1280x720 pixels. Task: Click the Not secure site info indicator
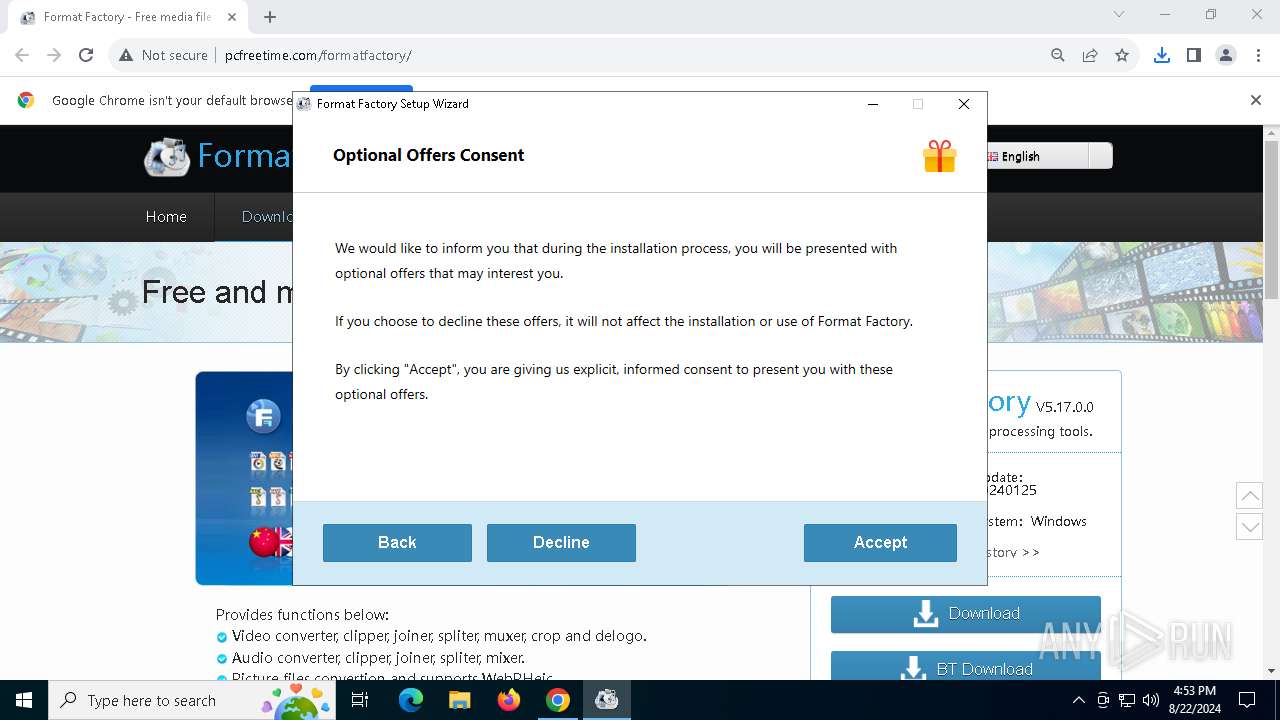tap(163, 55)
